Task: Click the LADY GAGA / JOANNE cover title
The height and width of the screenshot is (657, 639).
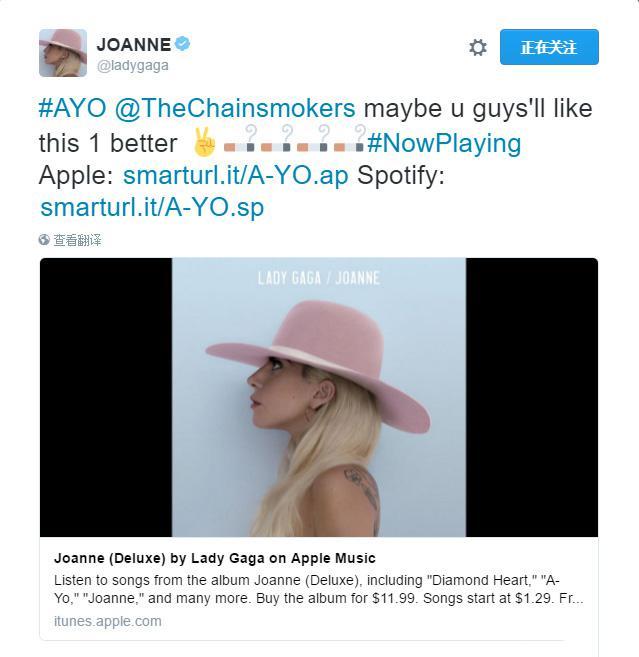Action: click(x=319, y=278)
